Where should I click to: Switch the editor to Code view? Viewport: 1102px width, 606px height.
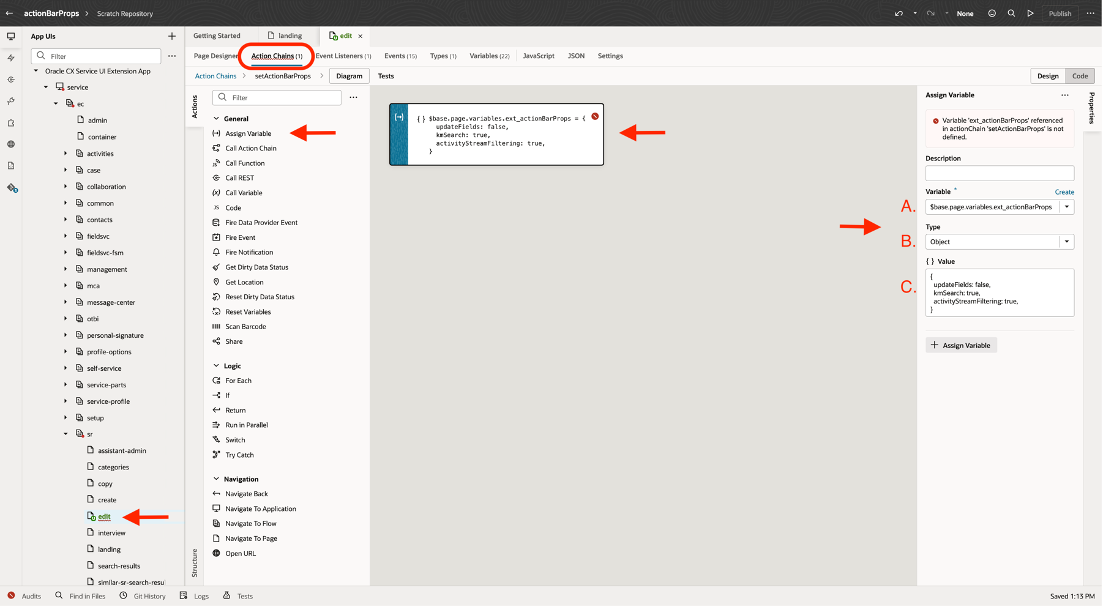point(1081,75)
